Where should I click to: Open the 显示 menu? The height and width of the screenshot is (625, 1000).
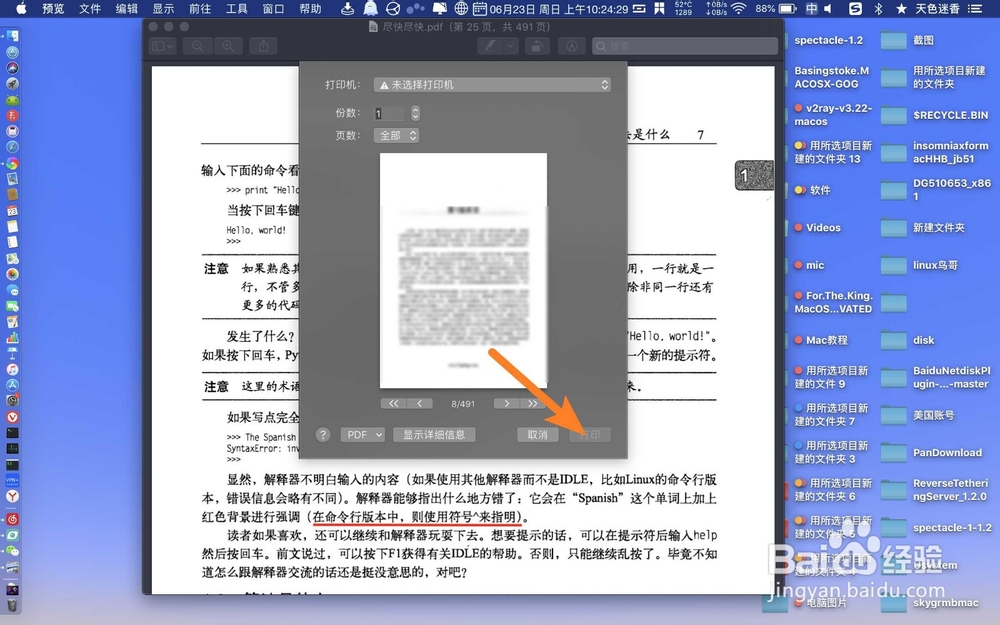[x=163, y=8]
